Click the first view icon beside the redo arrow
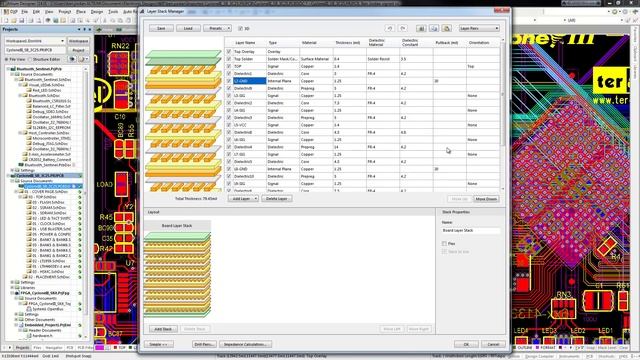This screenshot has width=640, height=360. click(x=421, y=28)
